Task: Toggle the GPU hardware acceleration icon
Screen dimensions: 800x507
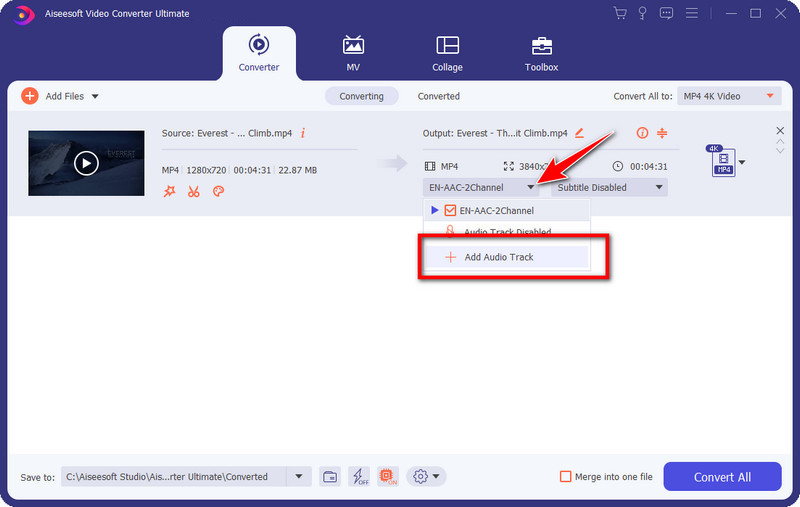Action: [389, 477]
